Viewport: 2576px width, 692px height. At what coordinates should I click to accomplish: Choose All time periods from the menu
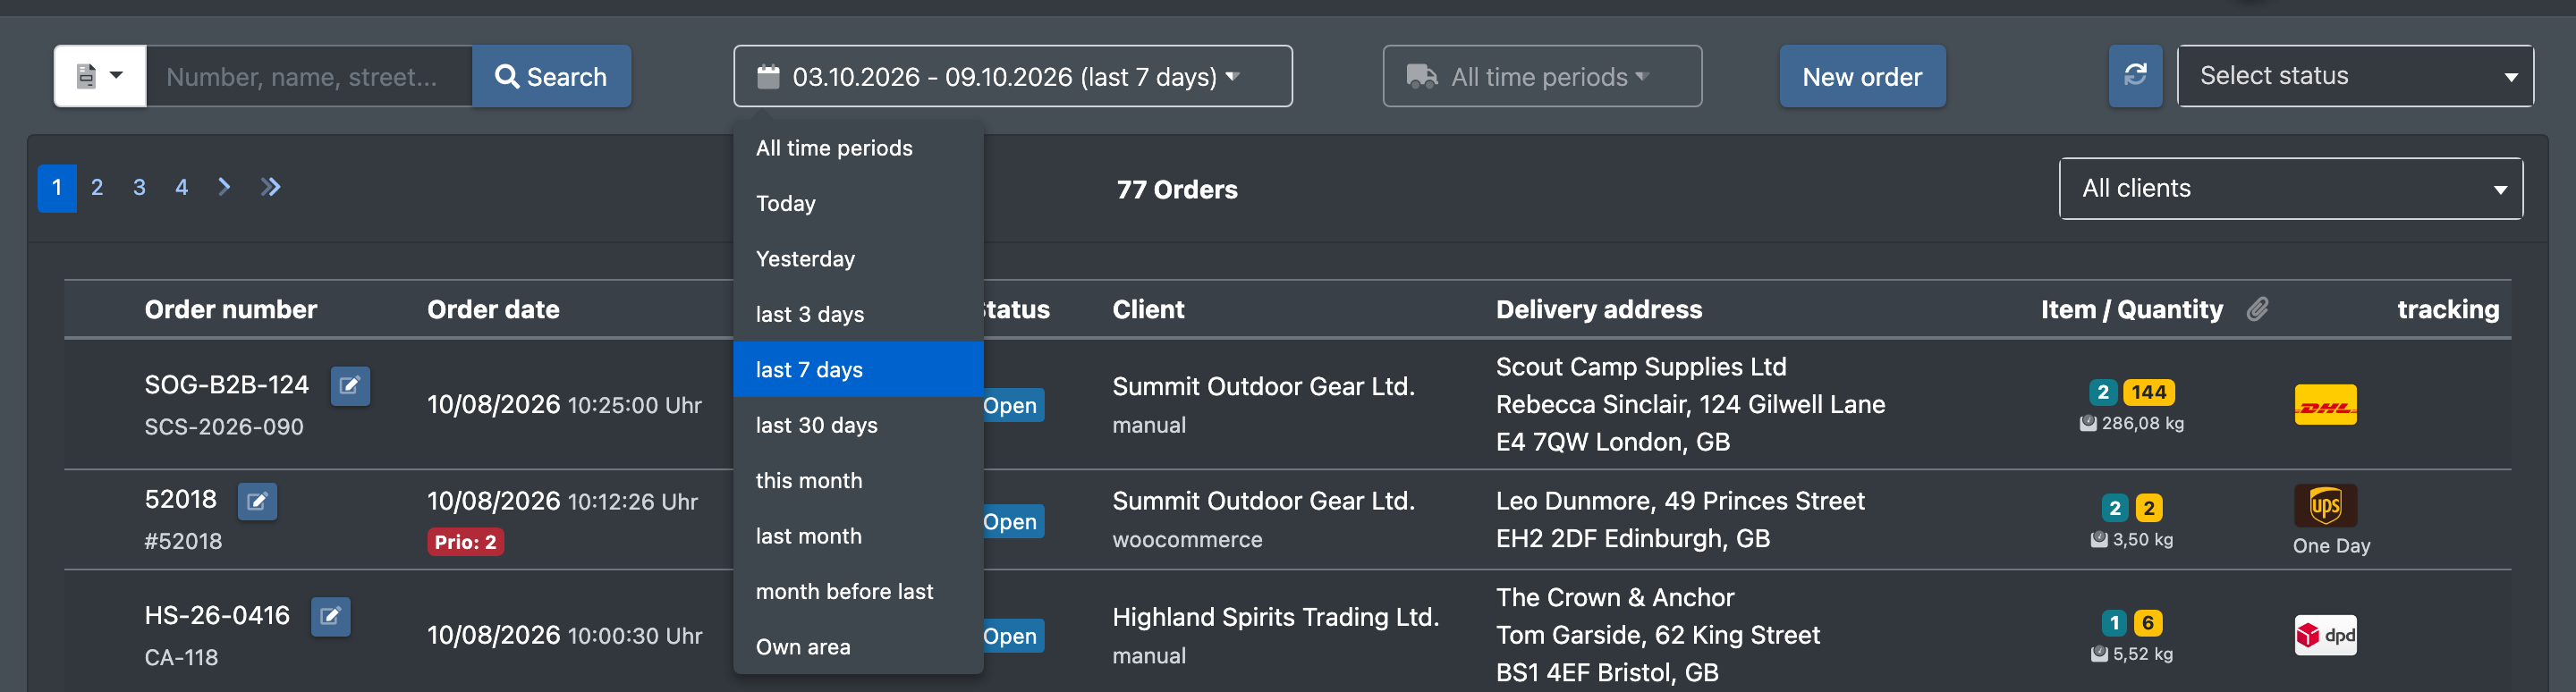(x=858, y=148)
